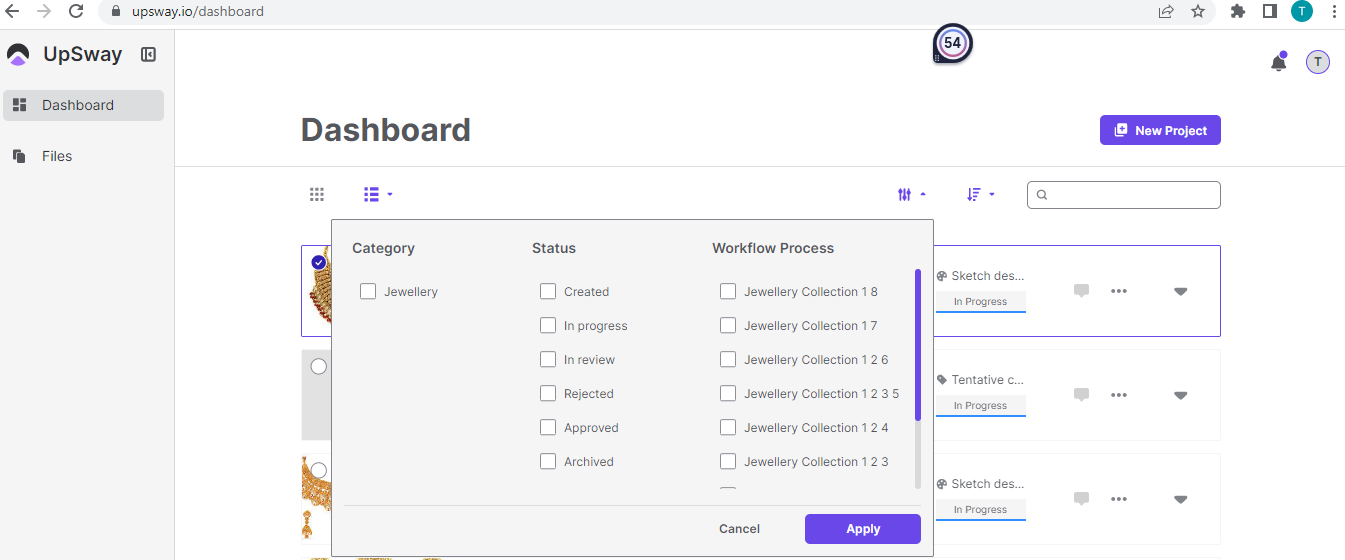The width and height of the screenshot is (1345, 560).
Task: Switch to grid view icon
Action: [317, 195]
